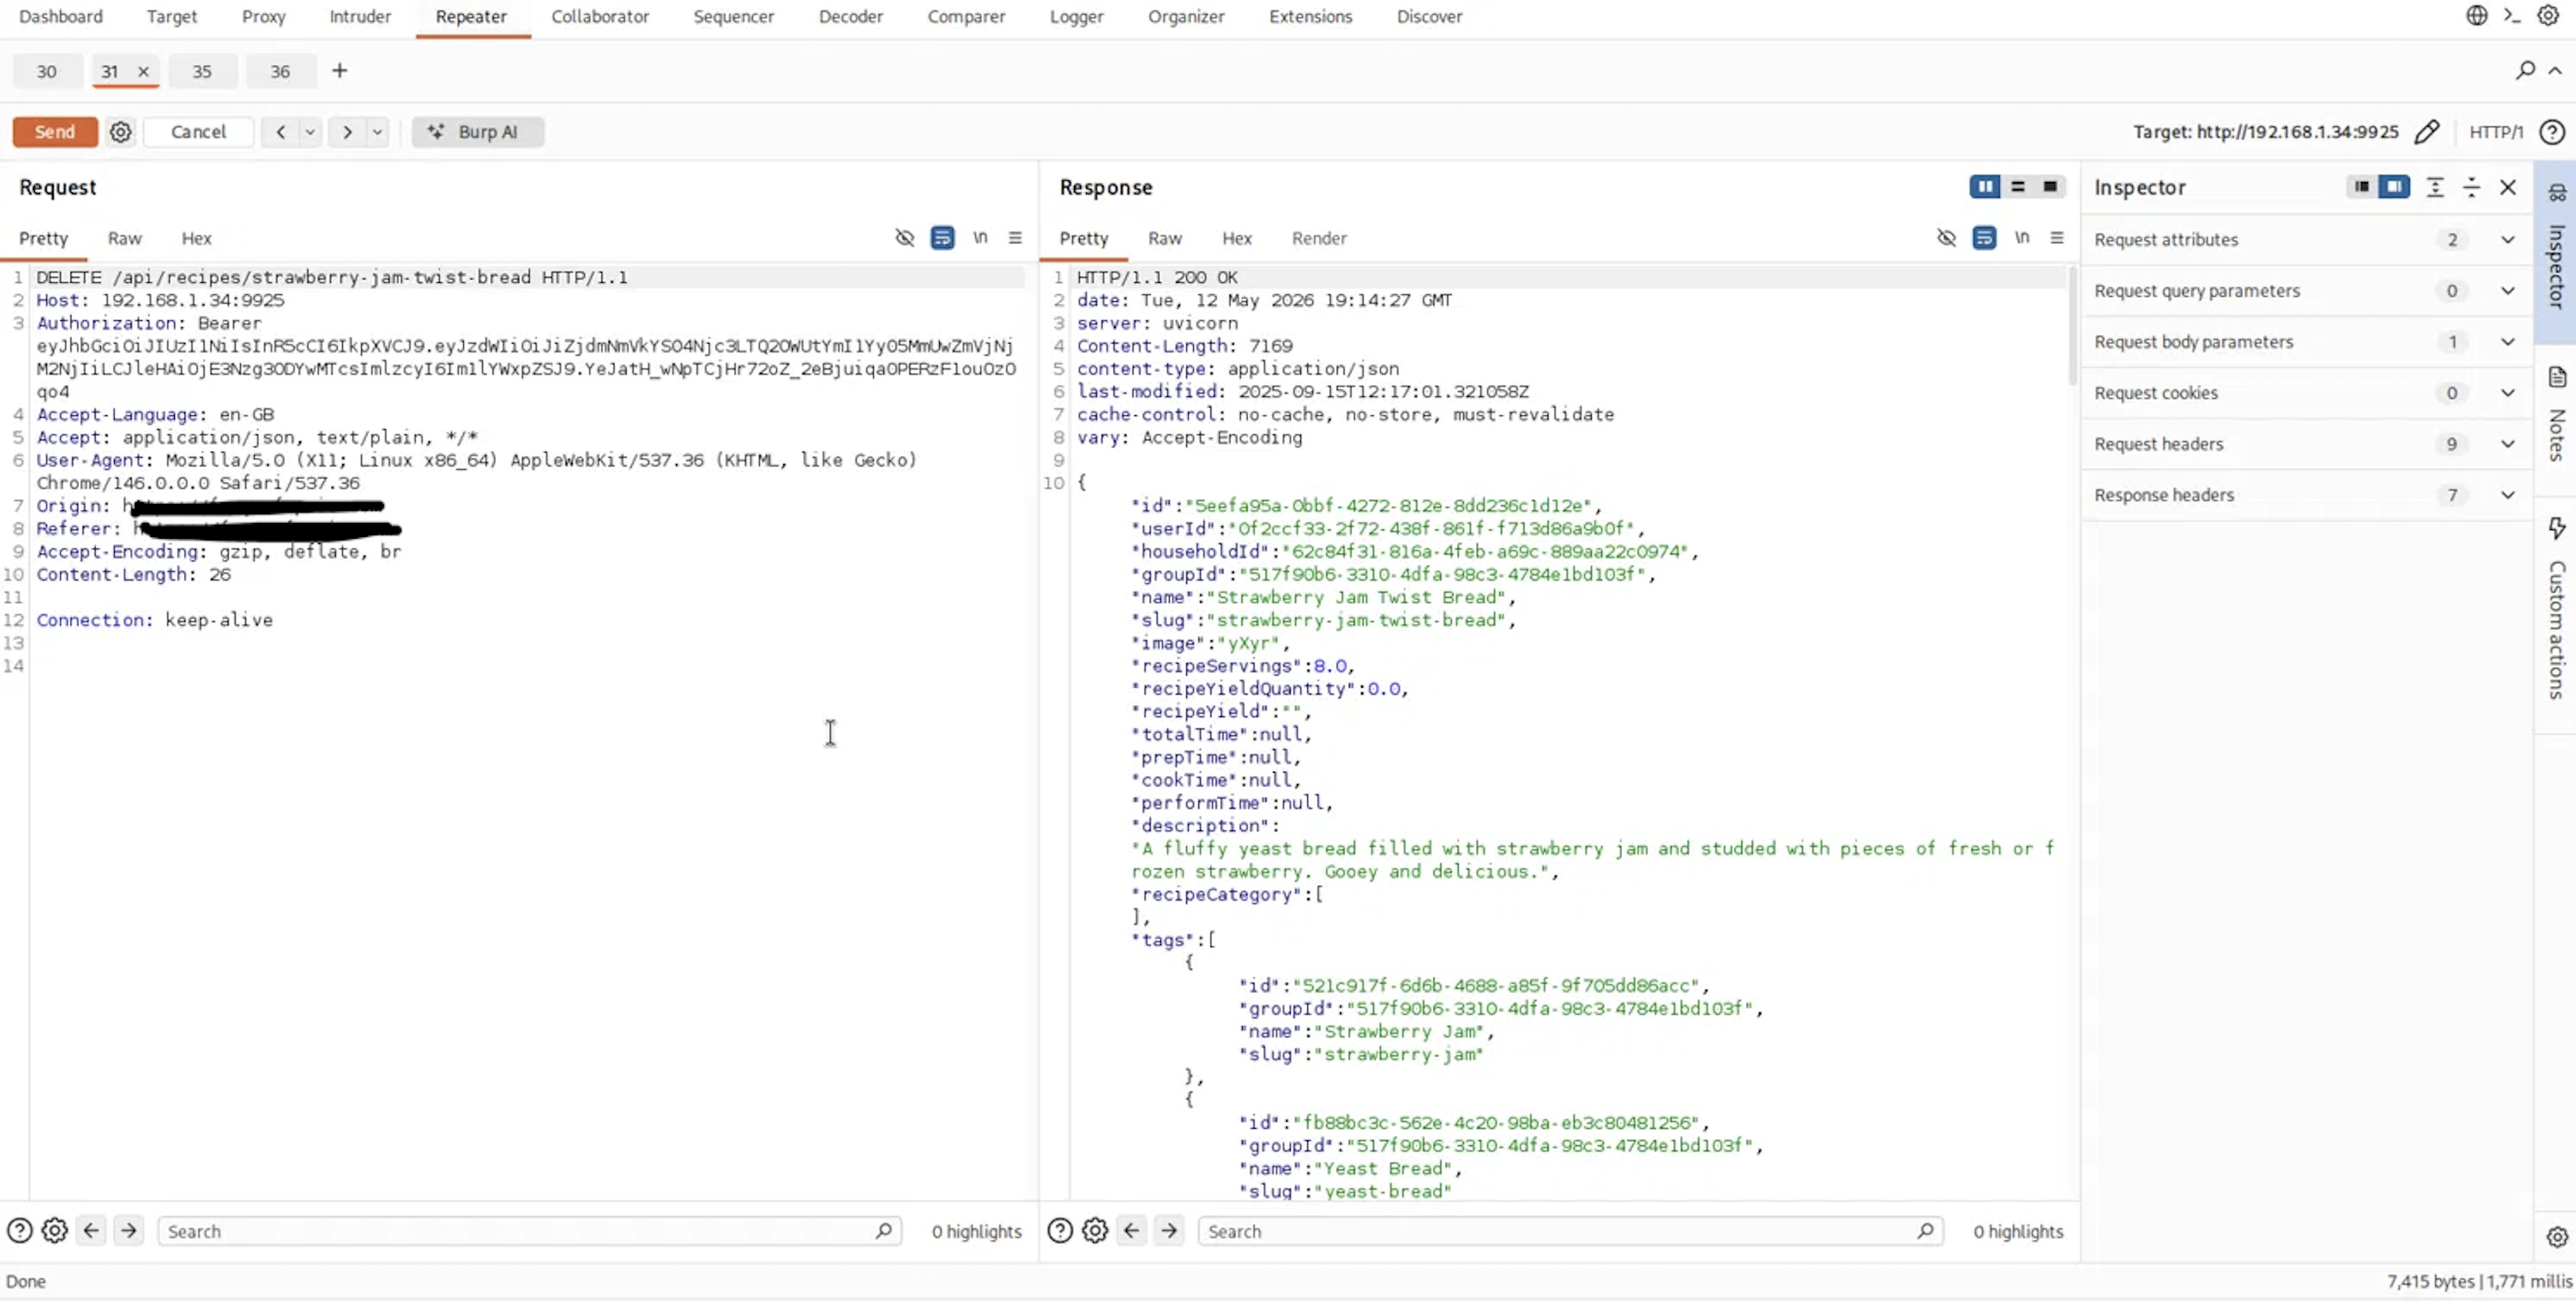This screenshot has height=1302, width=2576.
Task: Switch response view to Render
Action: [x=1319, y=238]
